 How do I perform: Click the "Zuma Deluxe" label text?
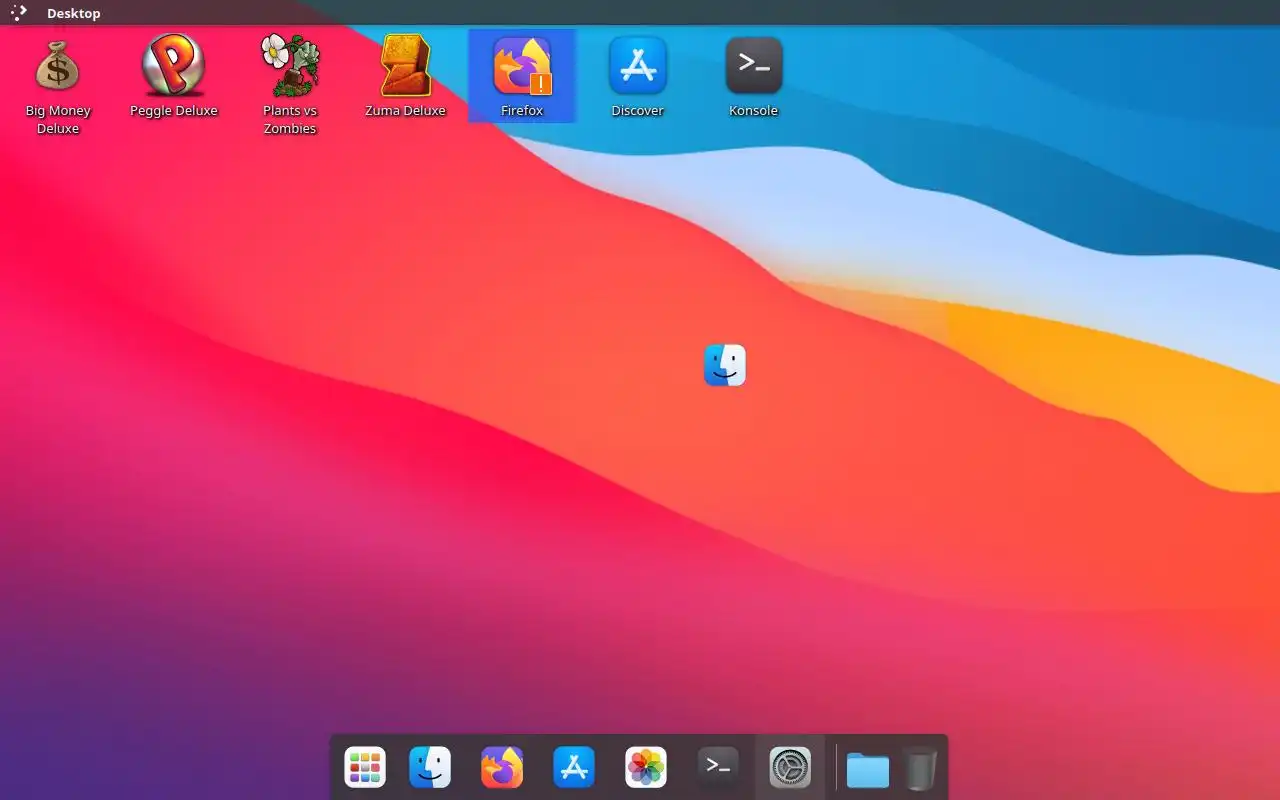[406, 111]
